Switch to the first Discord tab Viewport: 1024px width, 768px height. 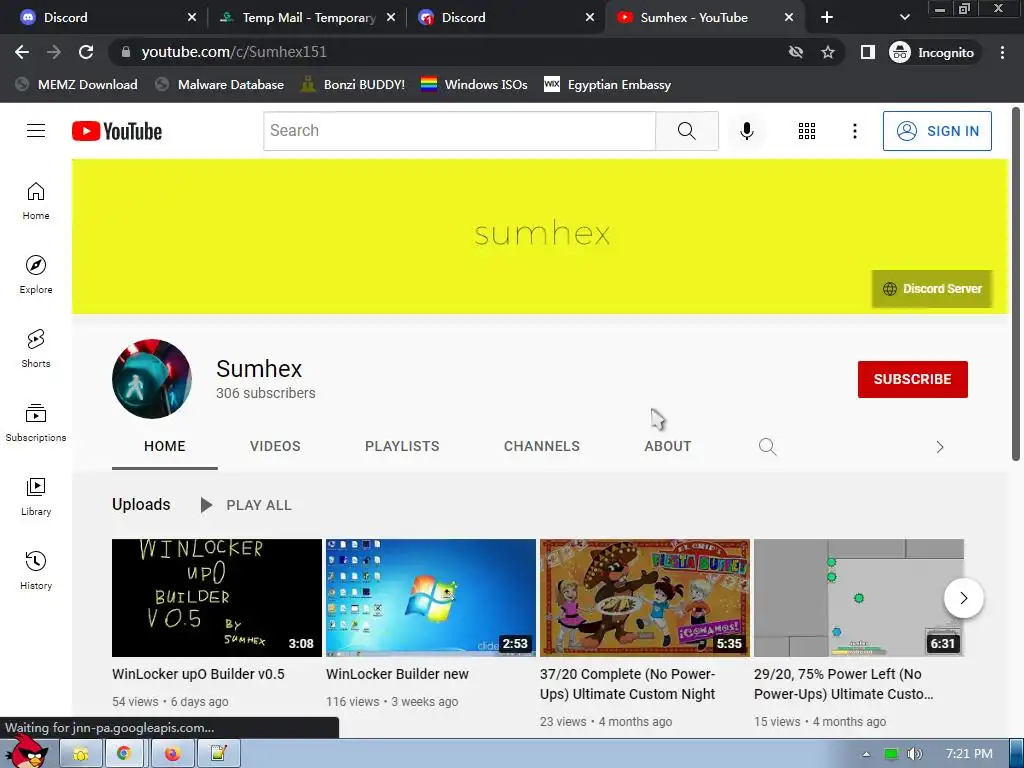pyautogui.click(x=104, y=18)
